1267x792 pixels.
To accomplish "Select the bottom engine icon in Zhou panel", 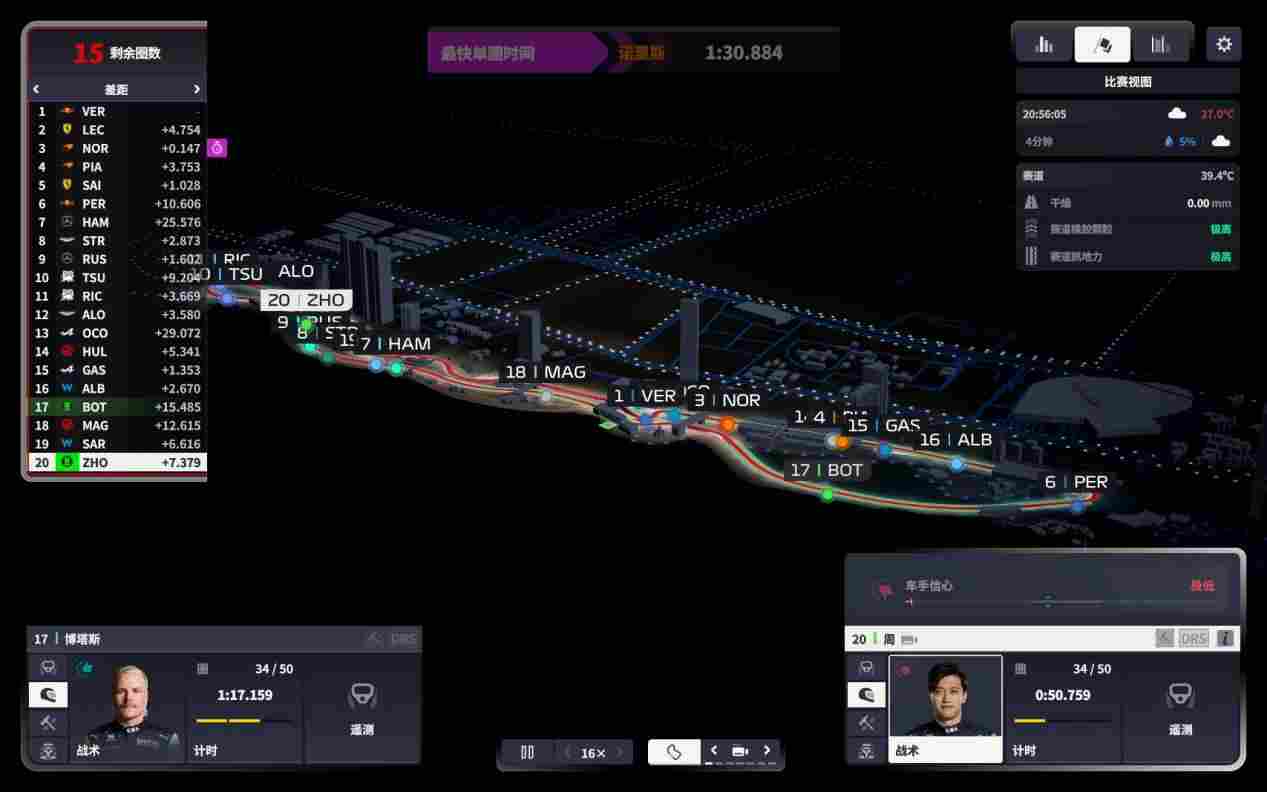I will [866, 750].
